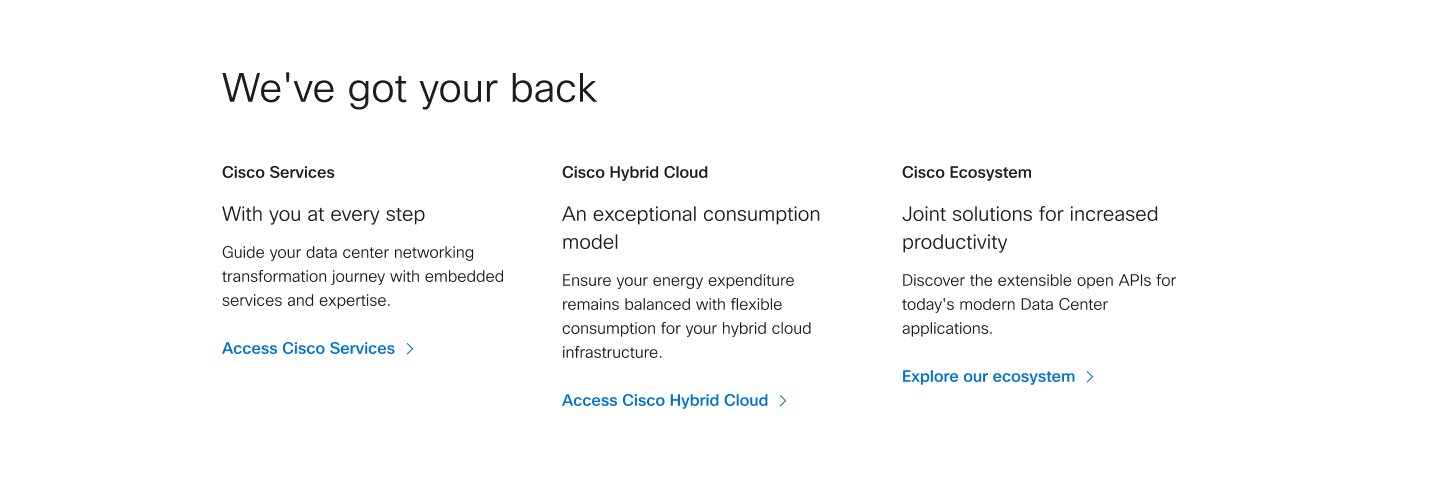This screenshot has width=1440, height=477.
Task: Select the Cisco Hybrid Cloud column label
Action: coord(635,173)
